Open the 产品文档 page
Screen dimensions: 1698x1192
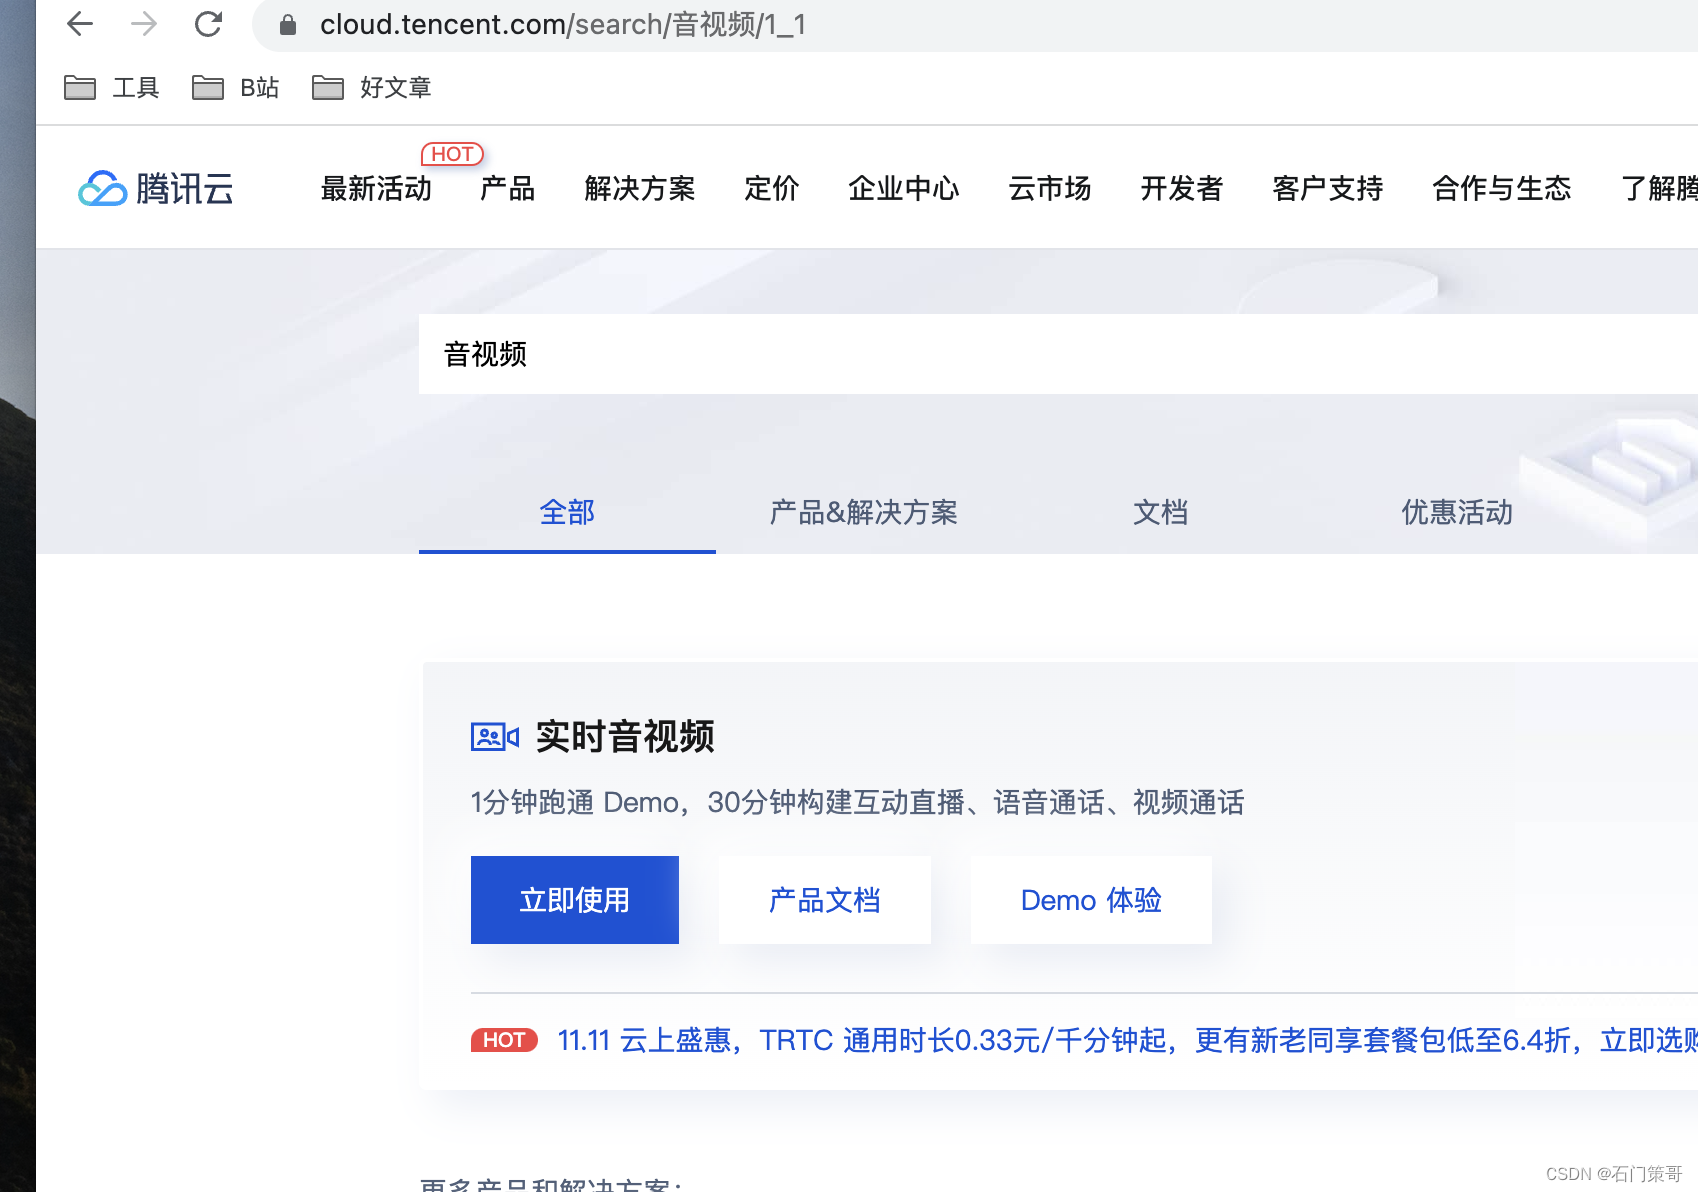(824, 900)
